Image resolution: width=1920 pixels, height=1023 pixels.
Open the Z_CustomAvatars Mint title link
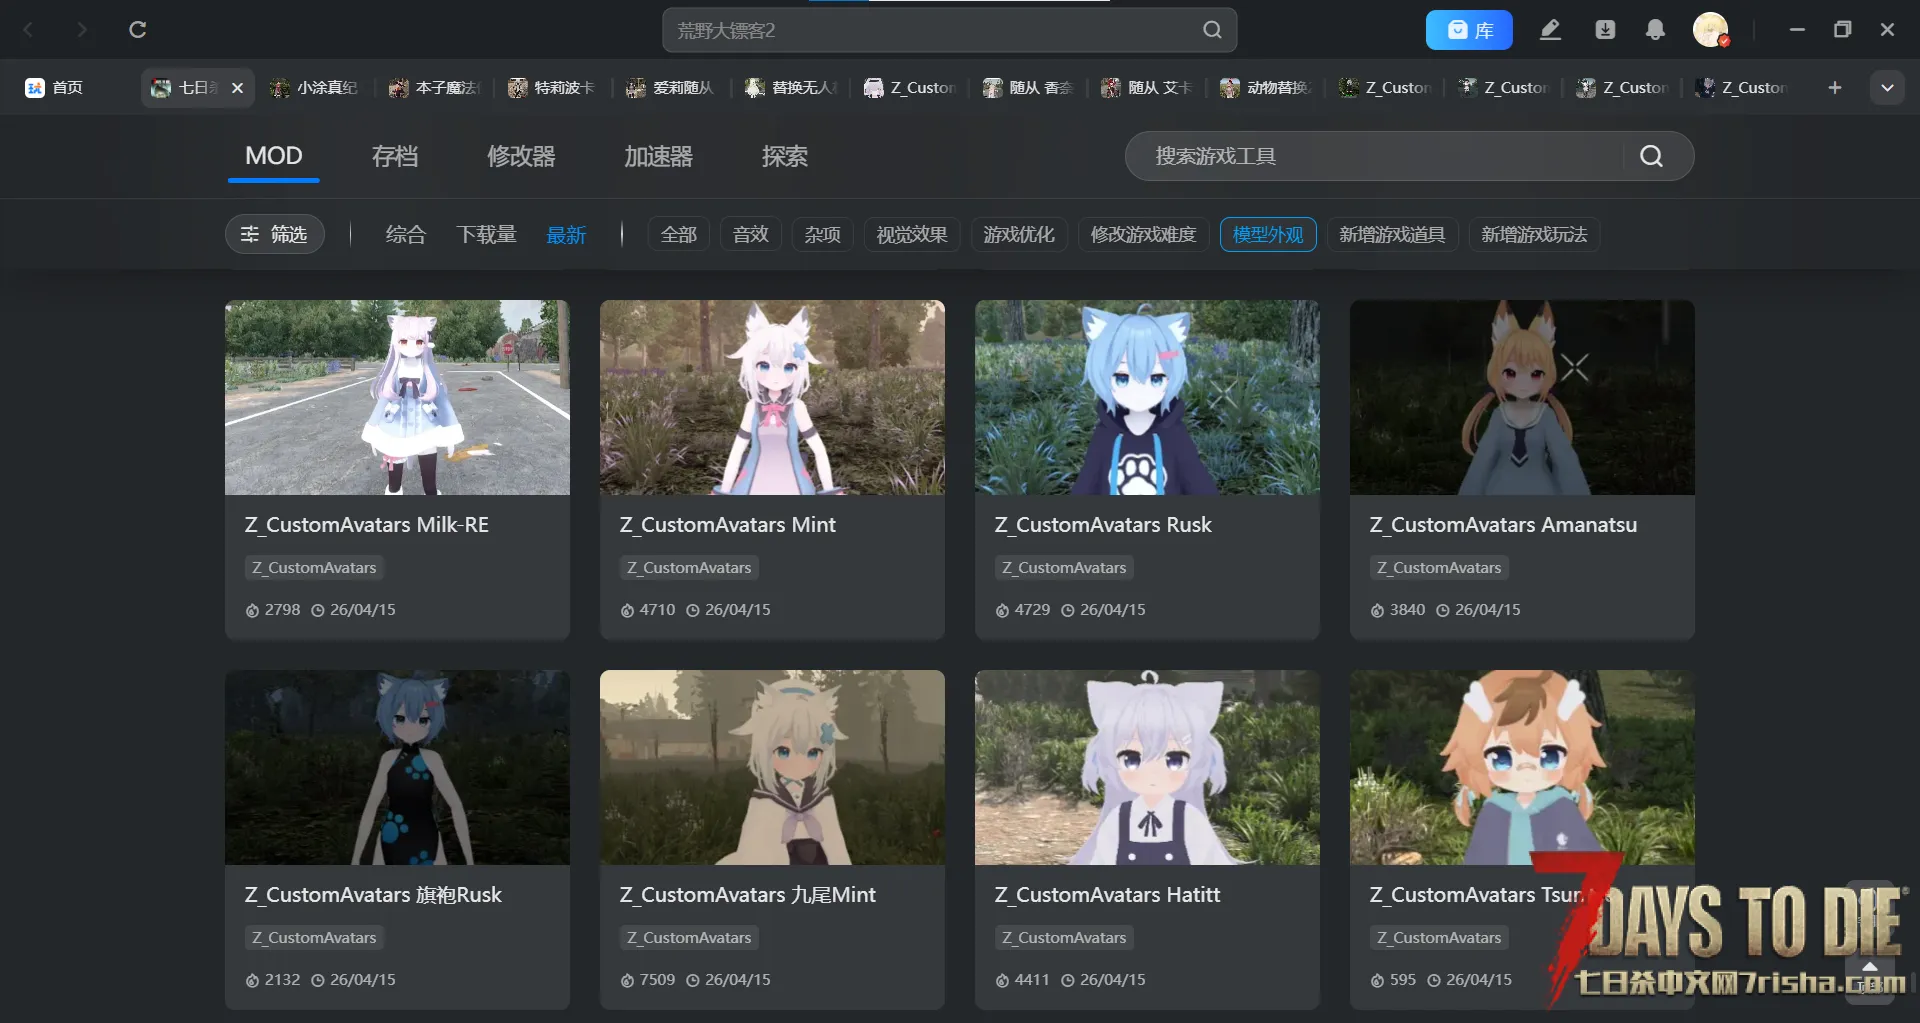[728, 525]
